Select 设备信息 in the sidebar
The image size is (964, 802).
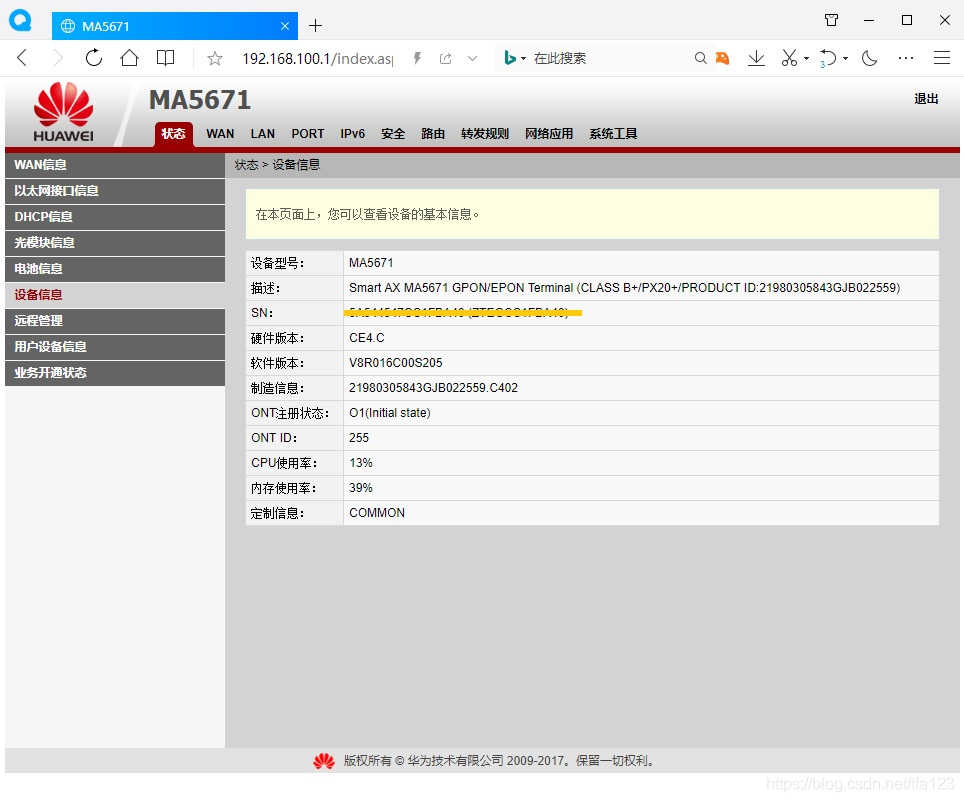click(115, 295)
